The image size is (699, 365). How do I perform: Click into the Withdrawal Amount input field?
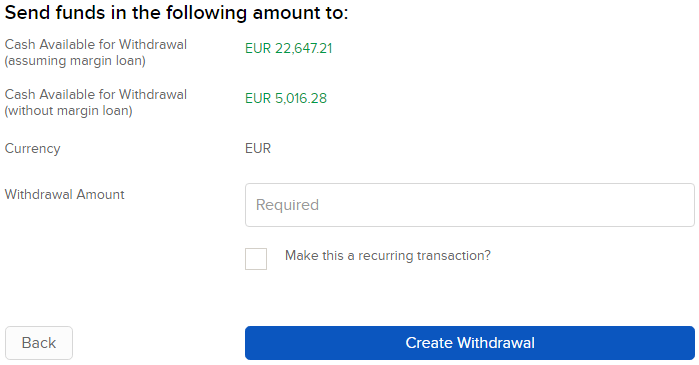[469, 205]
